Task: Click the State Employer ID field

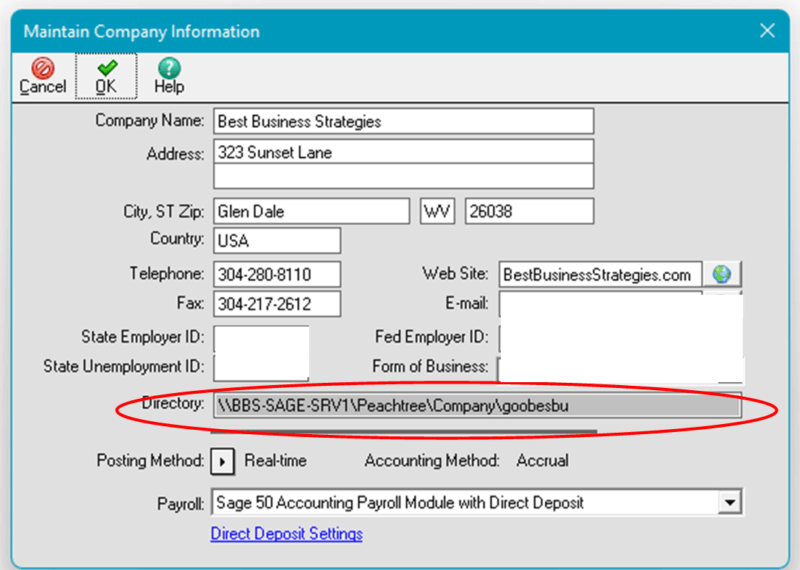Action: pyautogui.click(x=261, y=337)
